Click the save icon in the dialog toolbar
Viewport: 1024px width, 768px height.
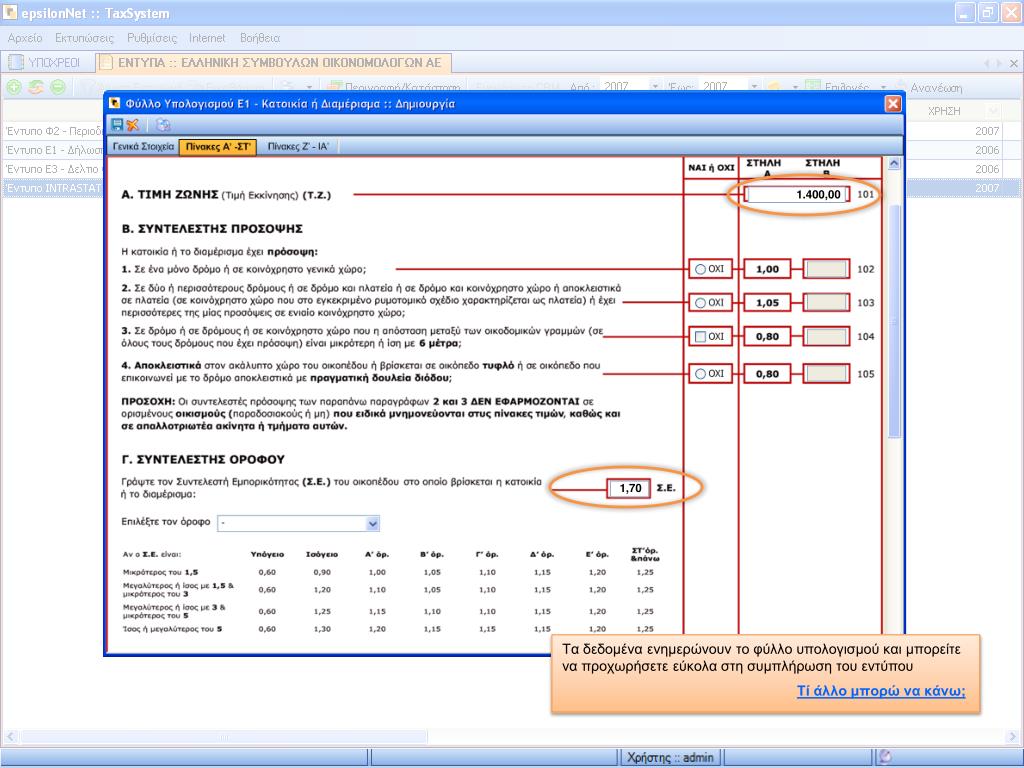click(x=117, y=125)
